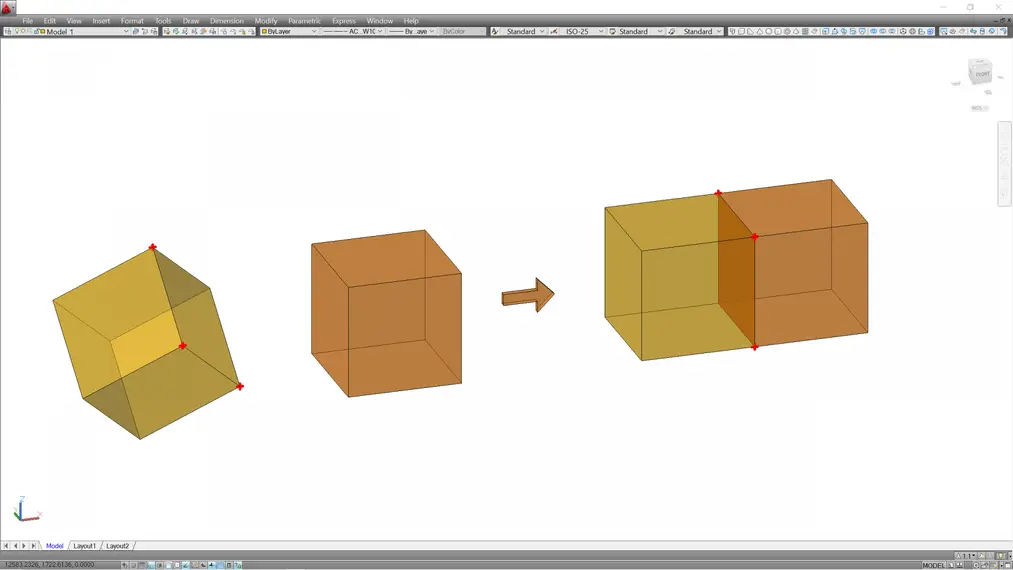Open the ByLayer color dropdown

(x=288, y=32)
